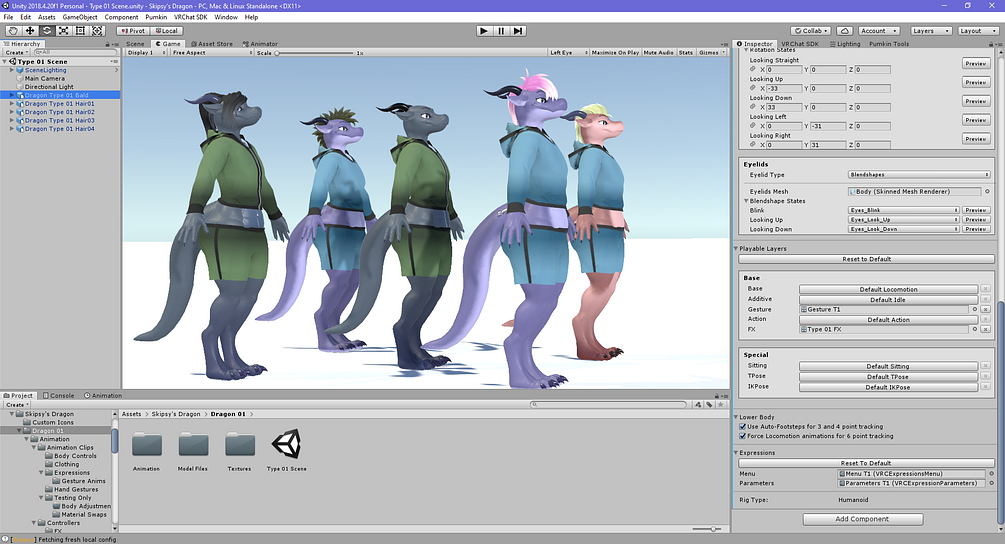Open the Display 1 dropdown
1005x544 pixels.
[x=147, y=53]
